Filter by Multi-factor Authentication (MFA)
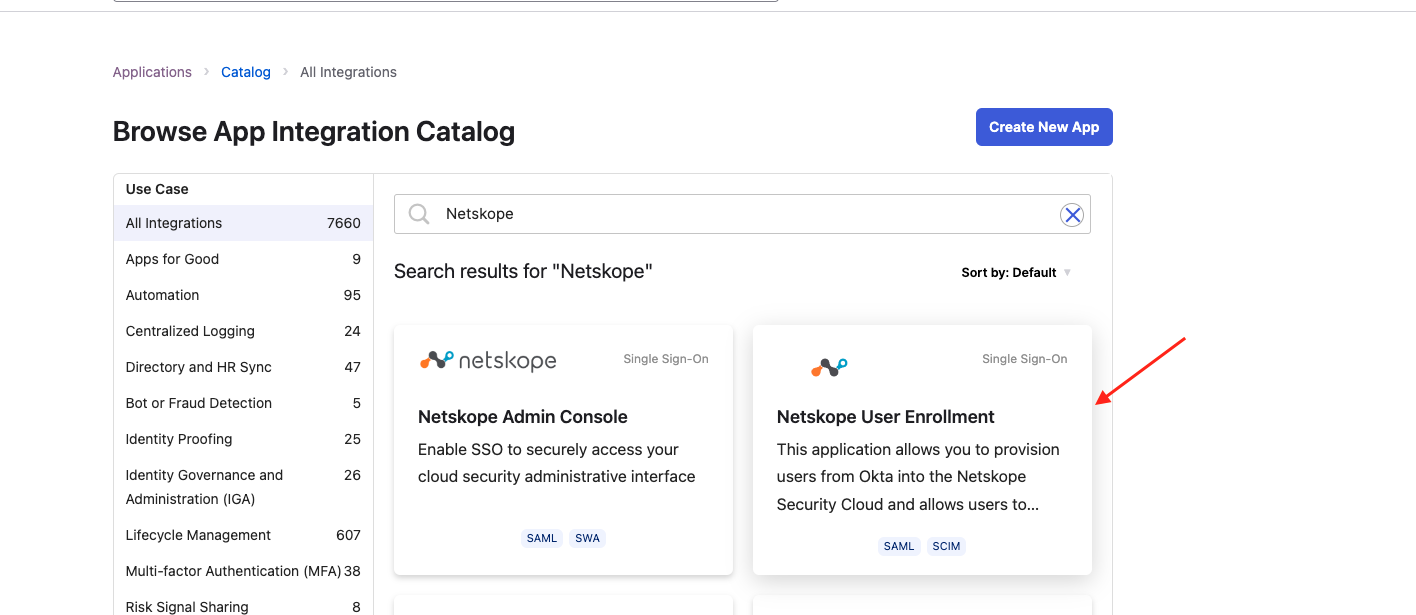 243,571
